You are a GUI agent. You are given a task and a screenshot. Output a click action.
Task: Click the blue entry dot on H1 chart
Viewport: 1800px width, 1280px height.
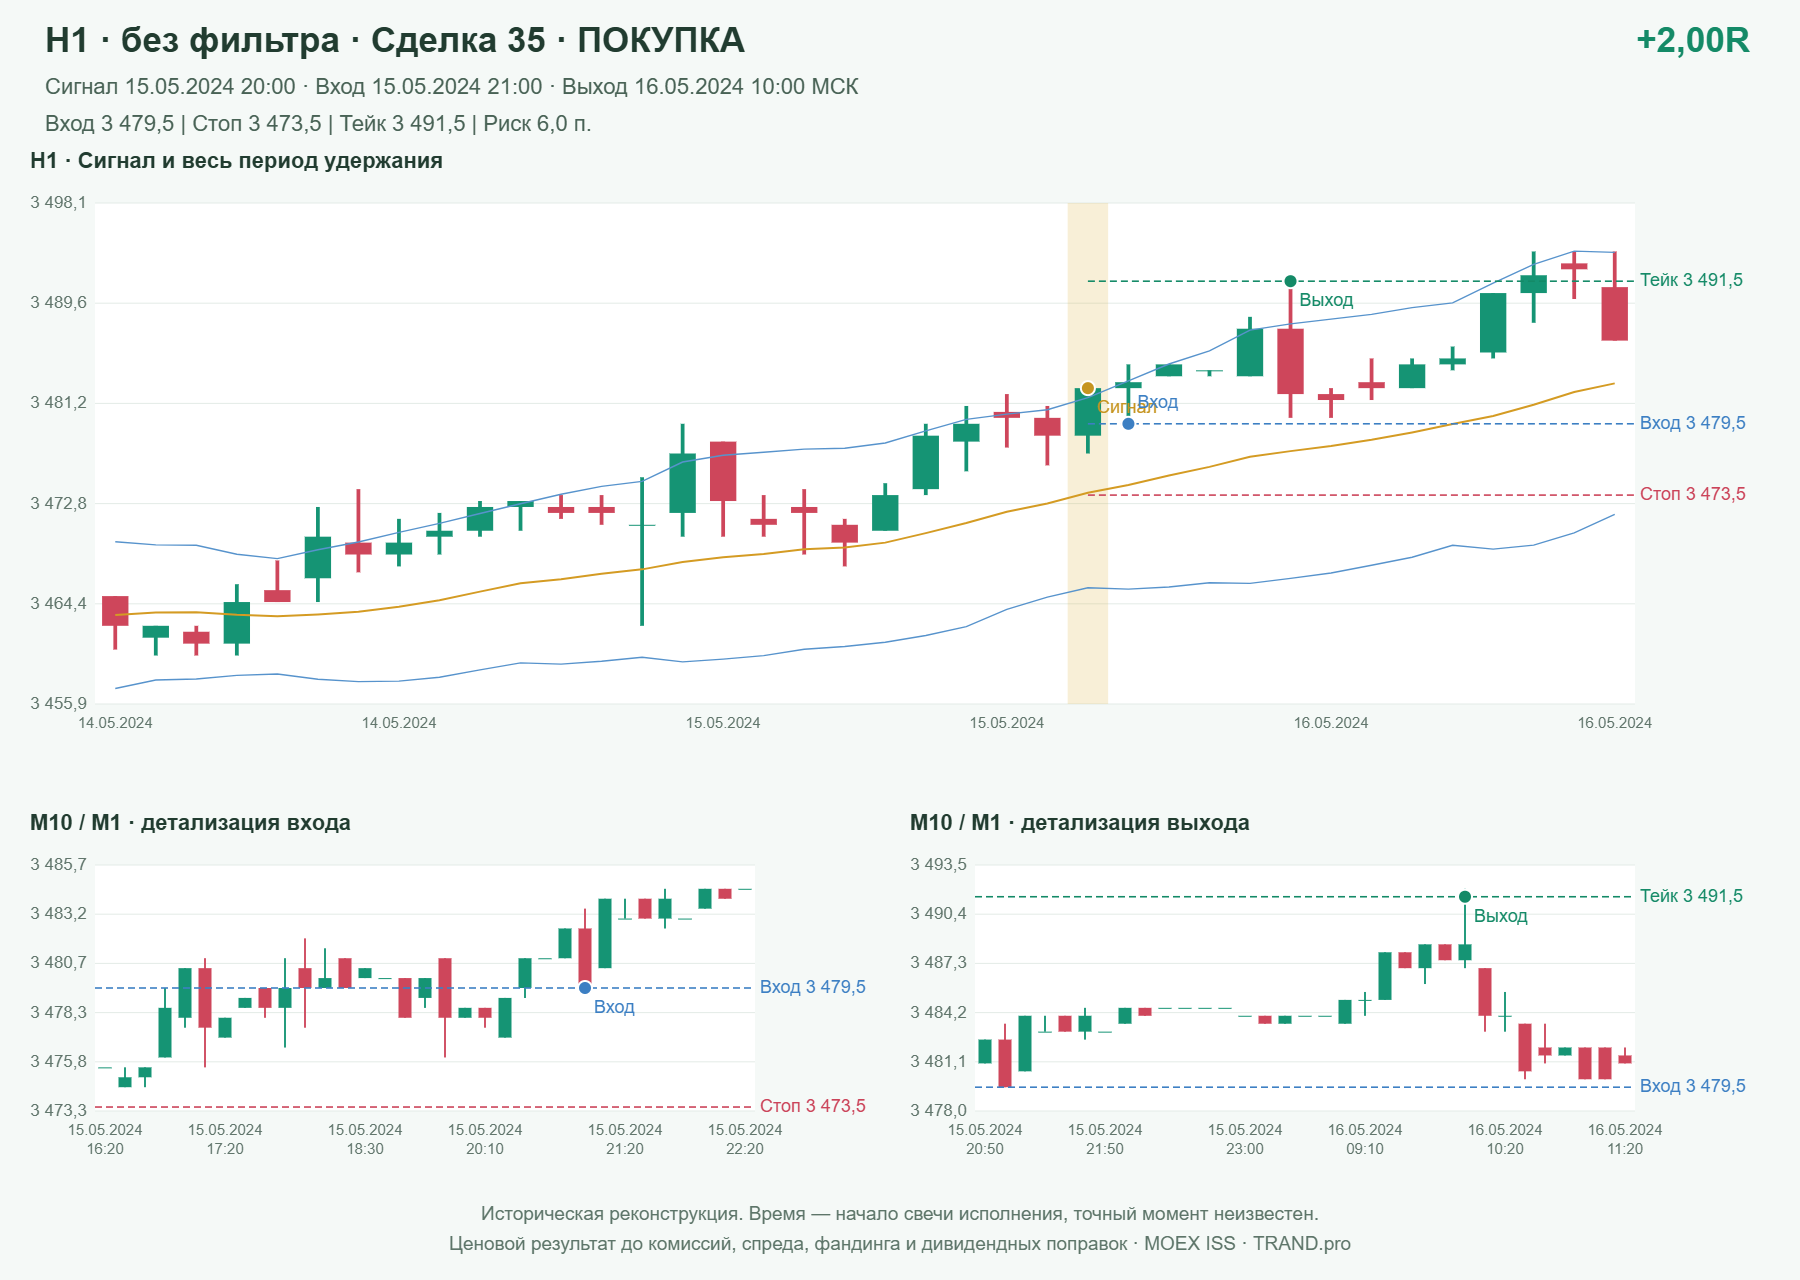(1128, 424)
